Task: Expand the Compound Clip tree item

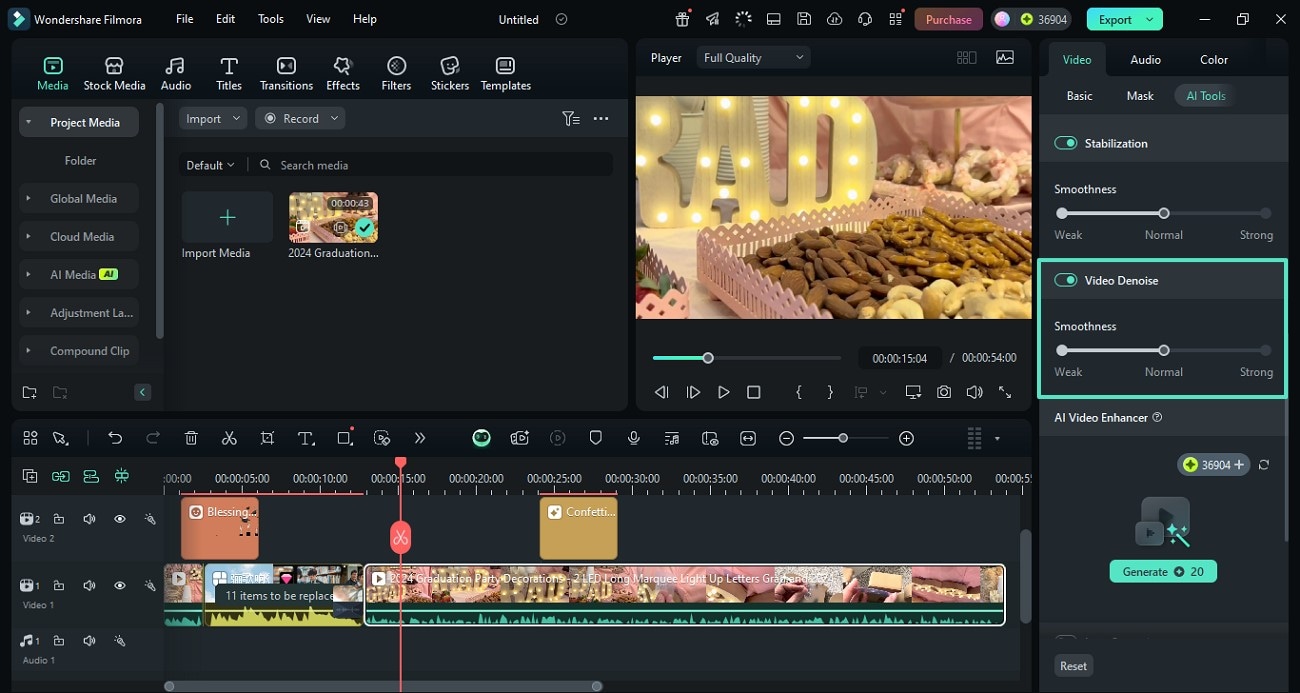Action: click(x=28, y=351)
